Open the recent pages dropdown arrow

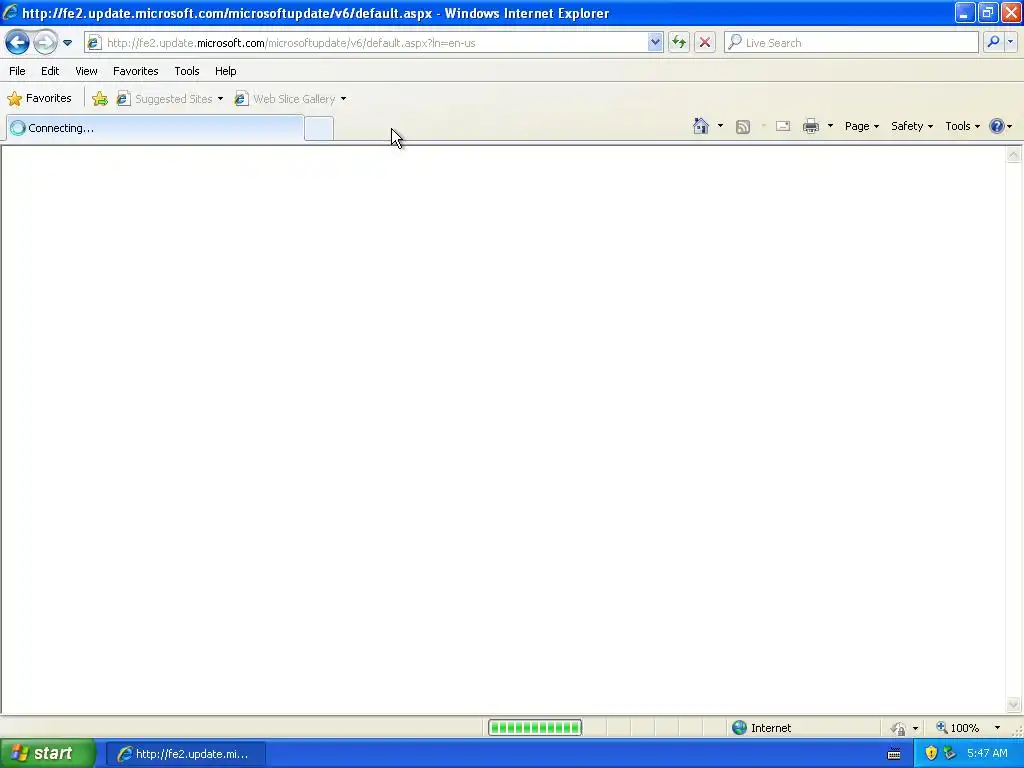[x=67, y=43]
